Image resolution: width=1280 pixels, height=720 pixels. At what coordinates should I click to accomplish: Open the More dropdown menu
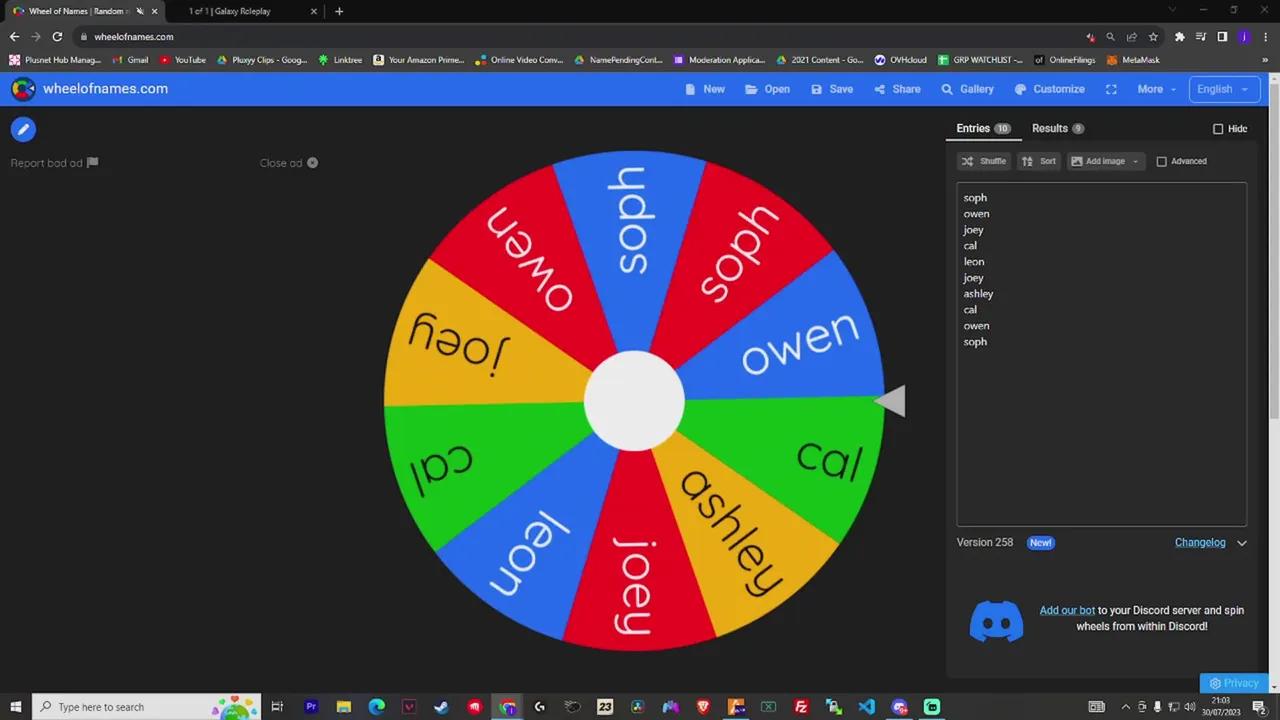[1157, 89]
